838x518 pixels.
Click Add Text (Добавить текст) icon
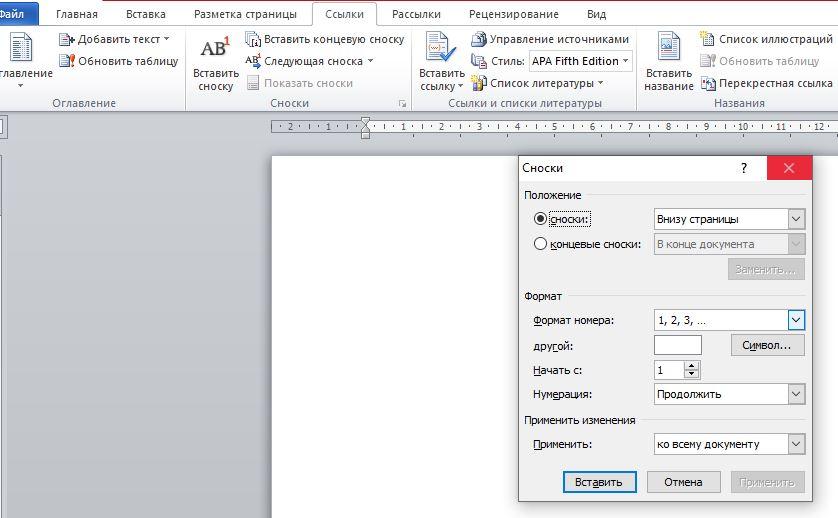pyautogui.click(x=67, y=39)
